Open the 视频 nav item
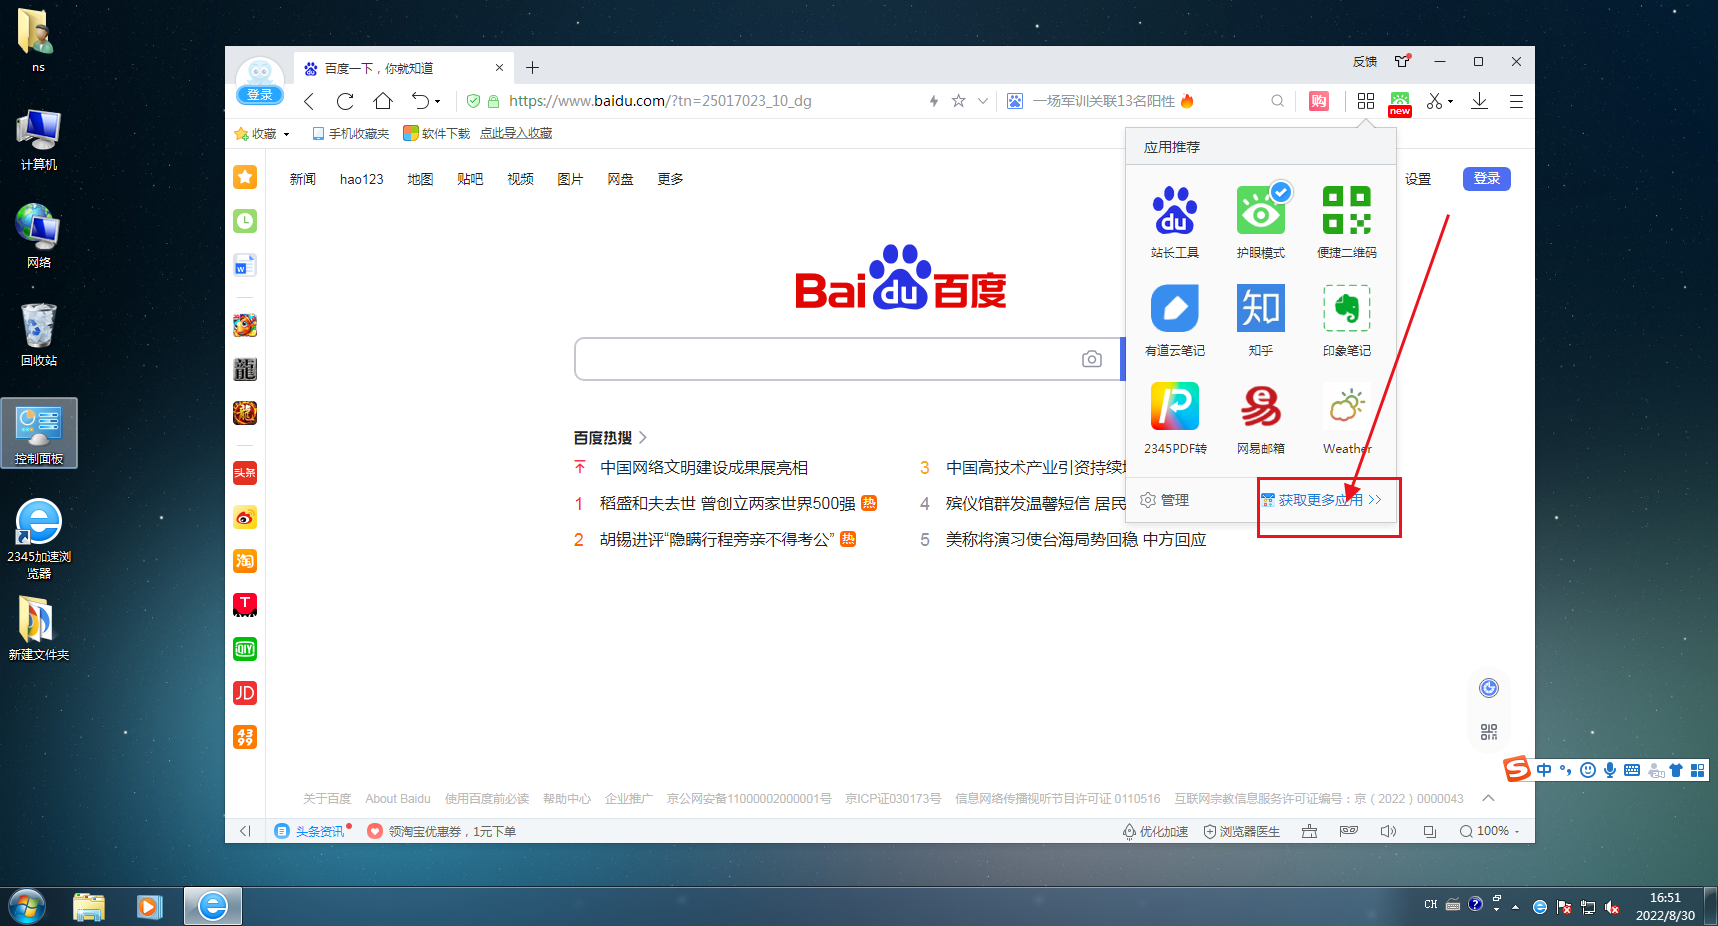Image resolution: width=1718 pixels, height=926 pixels. pos(520,179)
